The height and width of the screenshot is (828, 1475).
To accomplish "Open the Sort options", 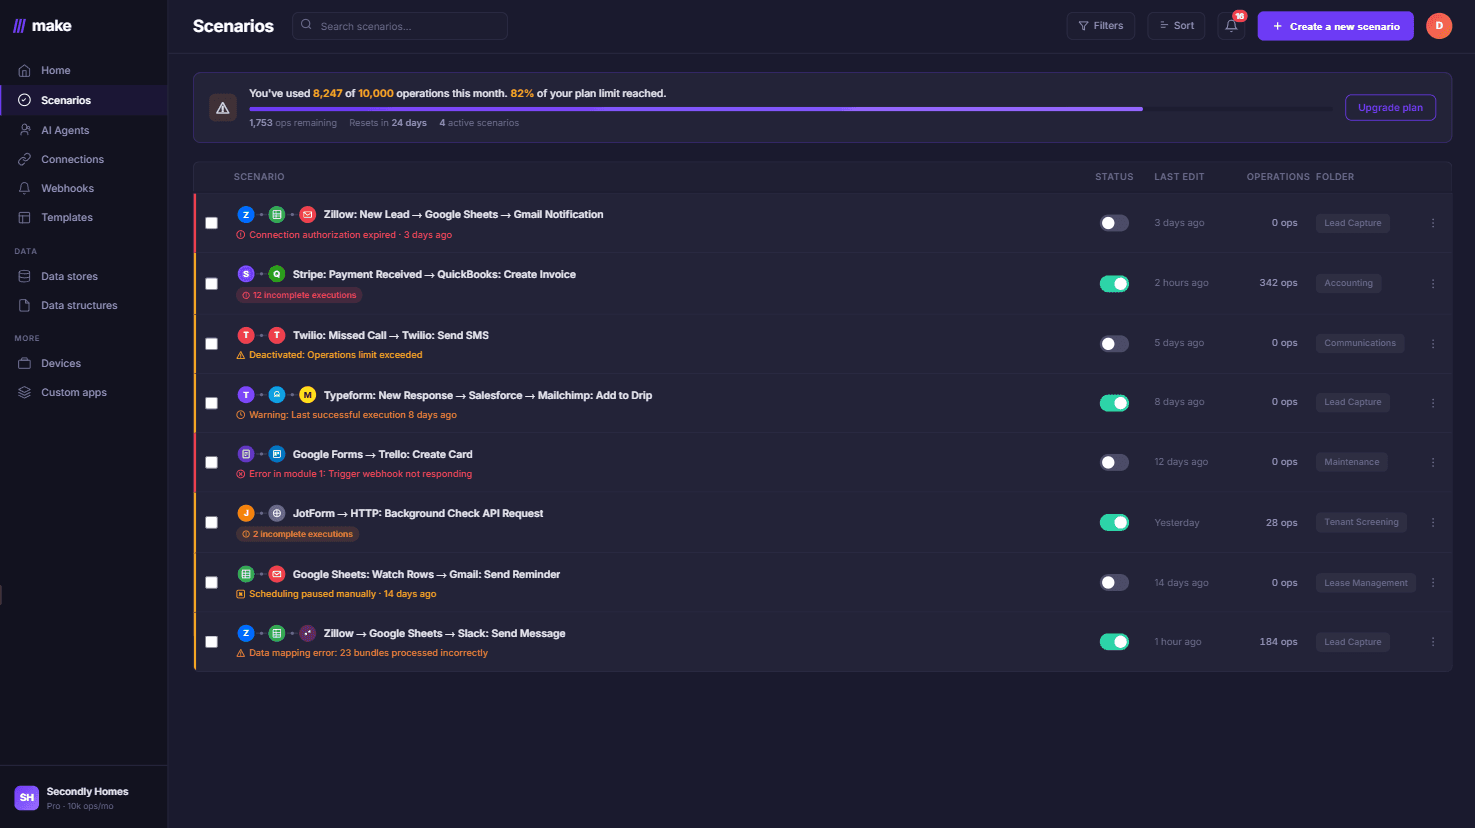I will (x=1176, y=25).
